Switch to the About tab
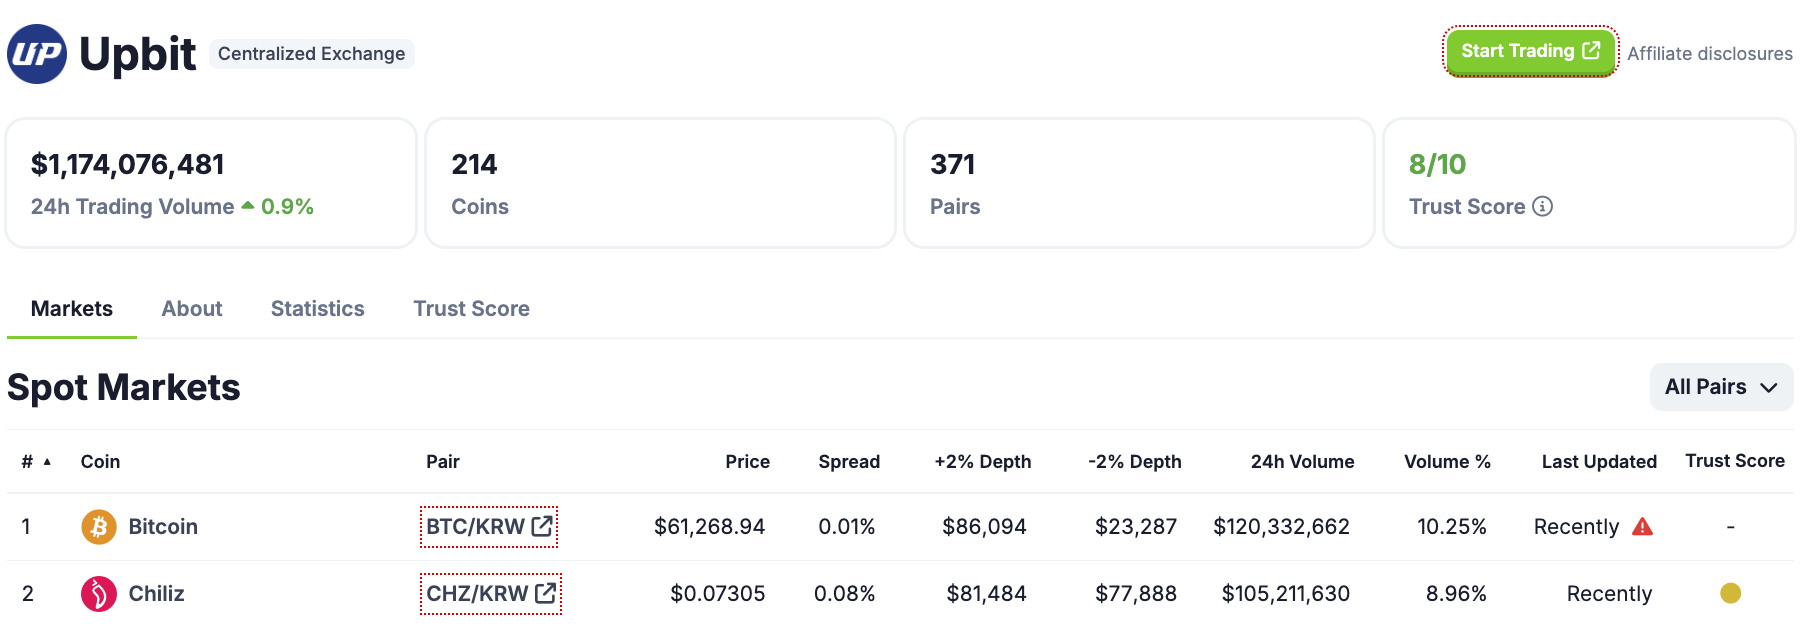 pos(192,309)
